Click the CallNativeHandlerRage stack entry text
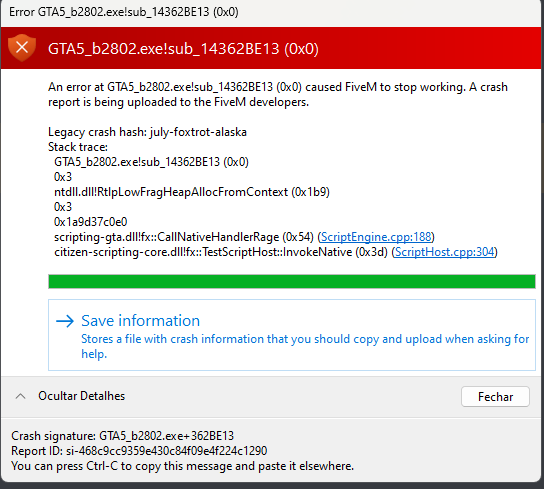This screenshot has width=544, height=489. (x=184, y=237)
